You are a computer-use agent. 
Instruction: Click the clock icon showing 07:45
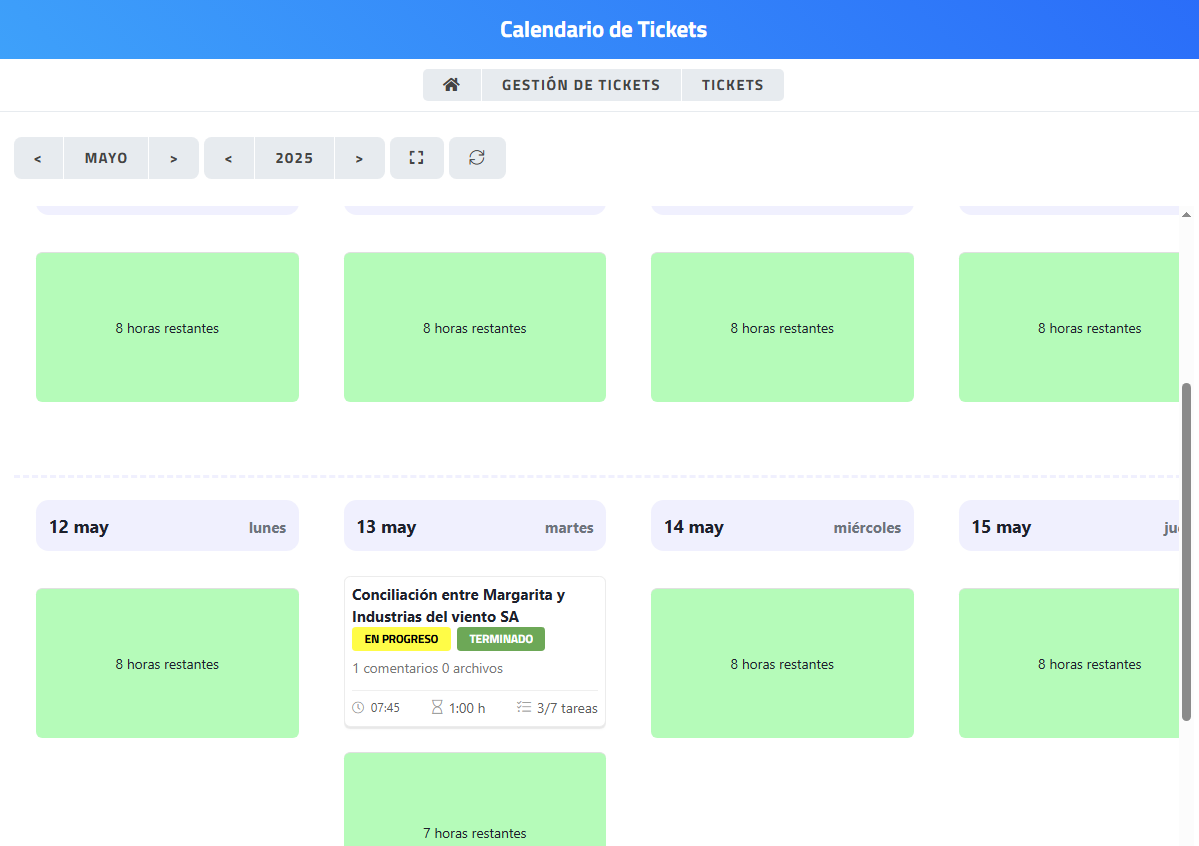pyautogui.click(x=359, y=708)
